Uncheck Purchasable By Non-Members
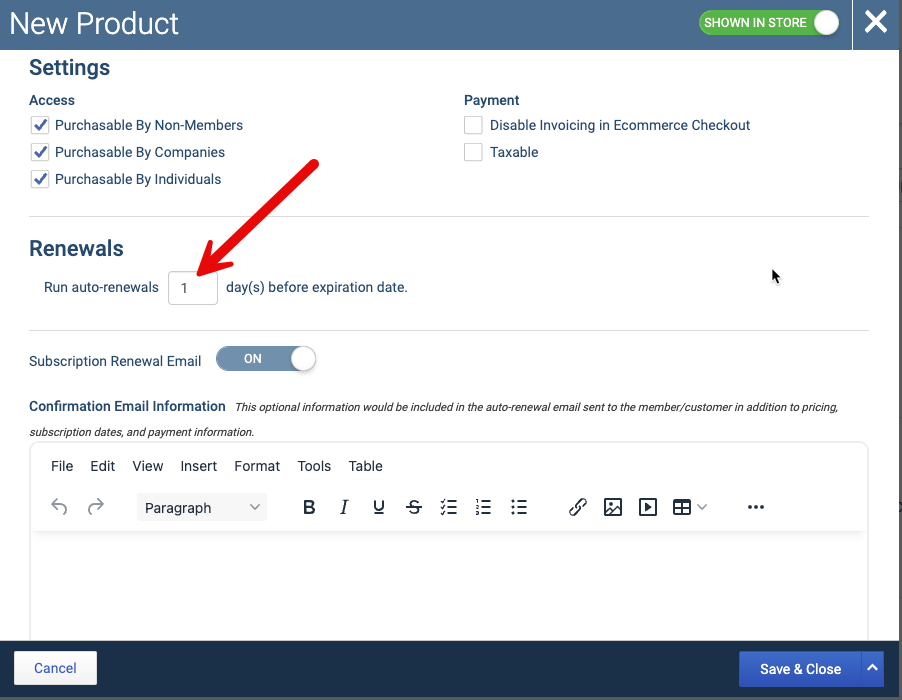902x700 pixels. click(x=40, y=125)
